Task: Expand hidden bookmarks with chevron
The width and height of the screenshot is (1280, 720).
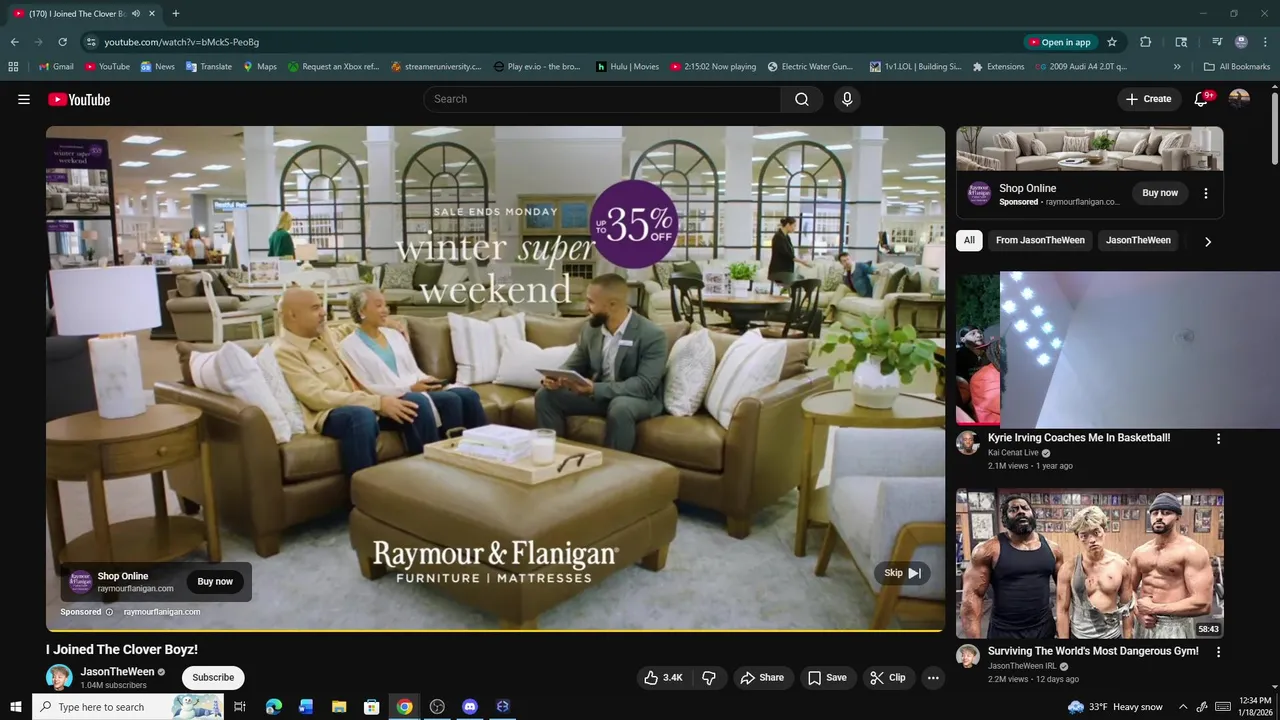Action: (x=1177, y=67)
